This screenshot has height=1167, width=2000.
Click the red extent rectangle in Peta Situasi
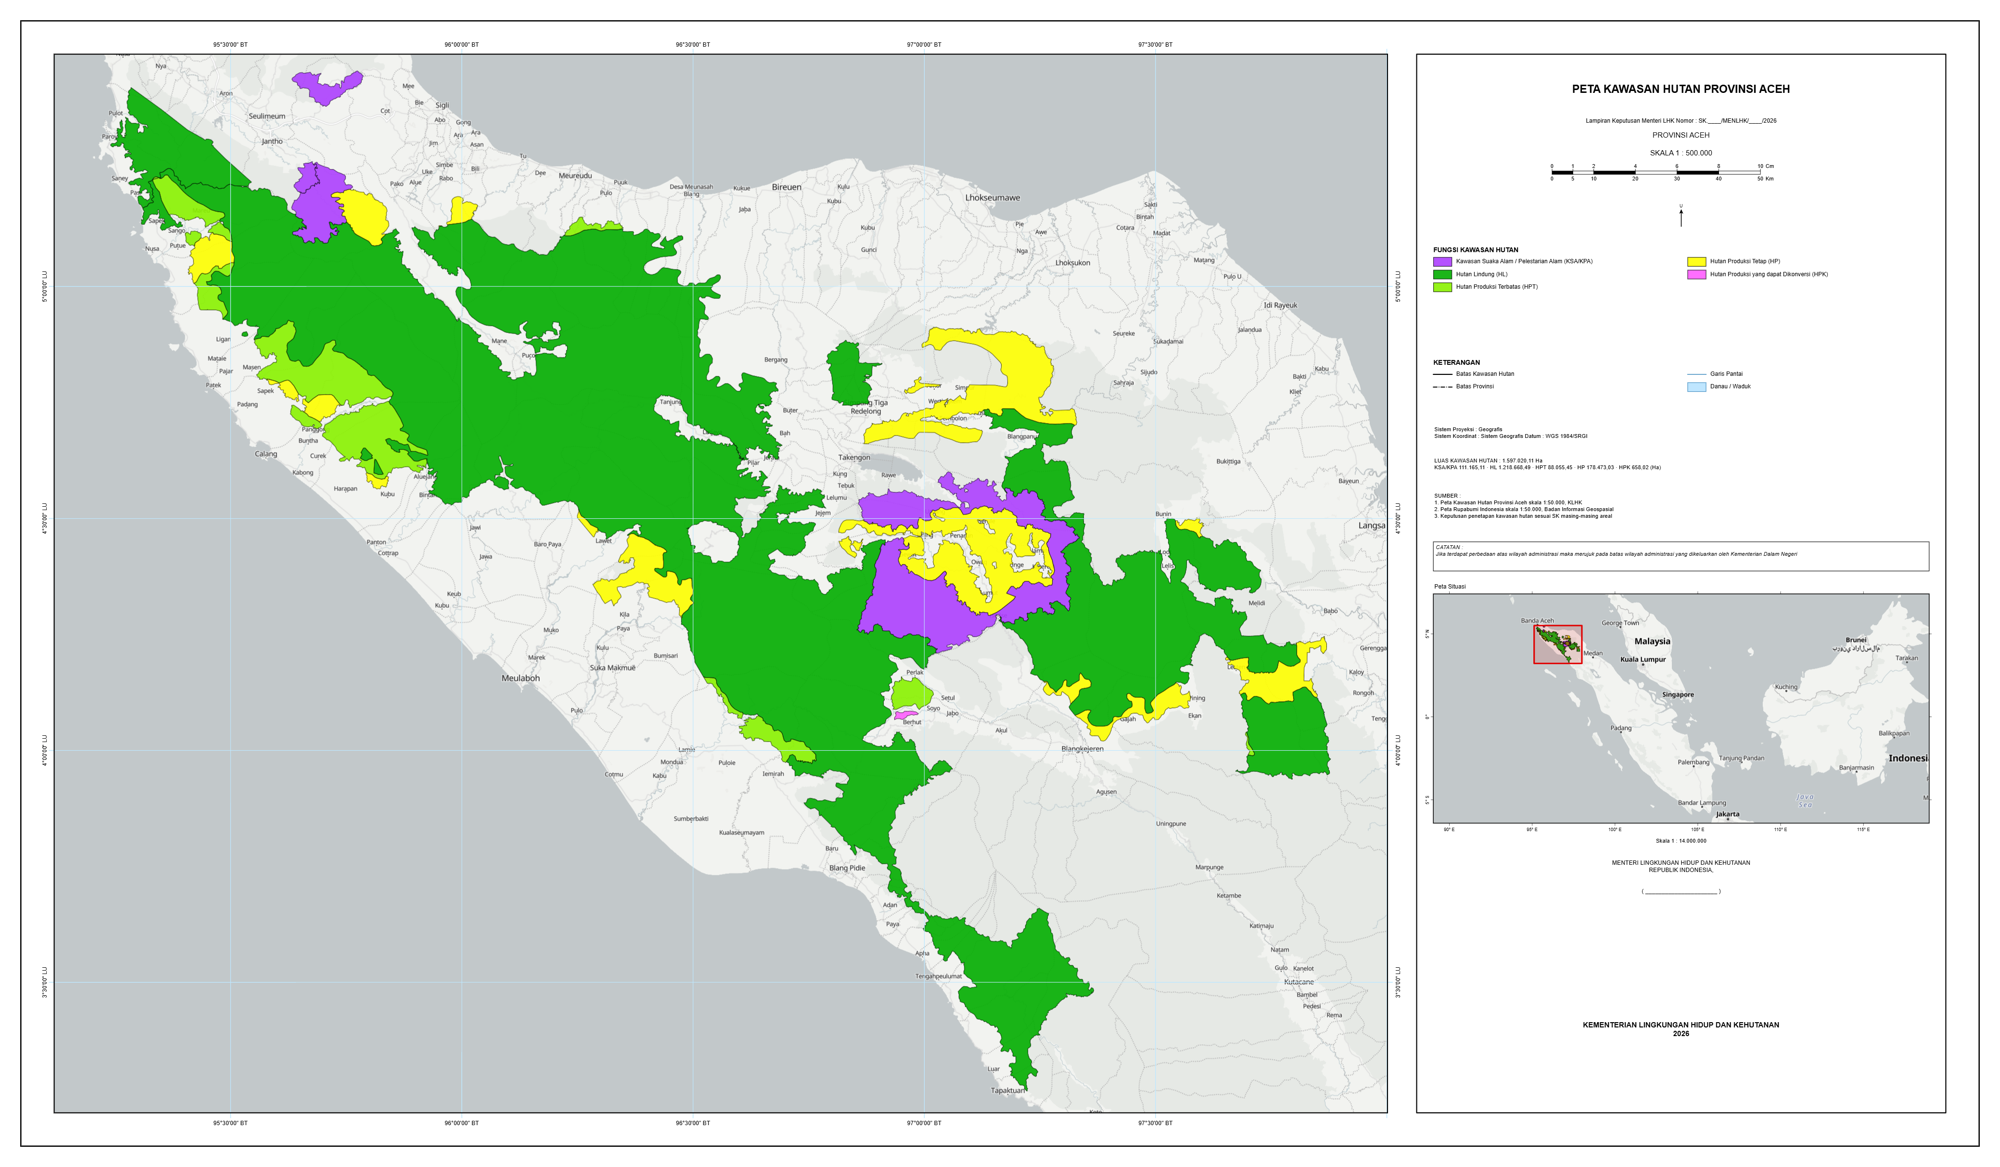coord(1558,645)
